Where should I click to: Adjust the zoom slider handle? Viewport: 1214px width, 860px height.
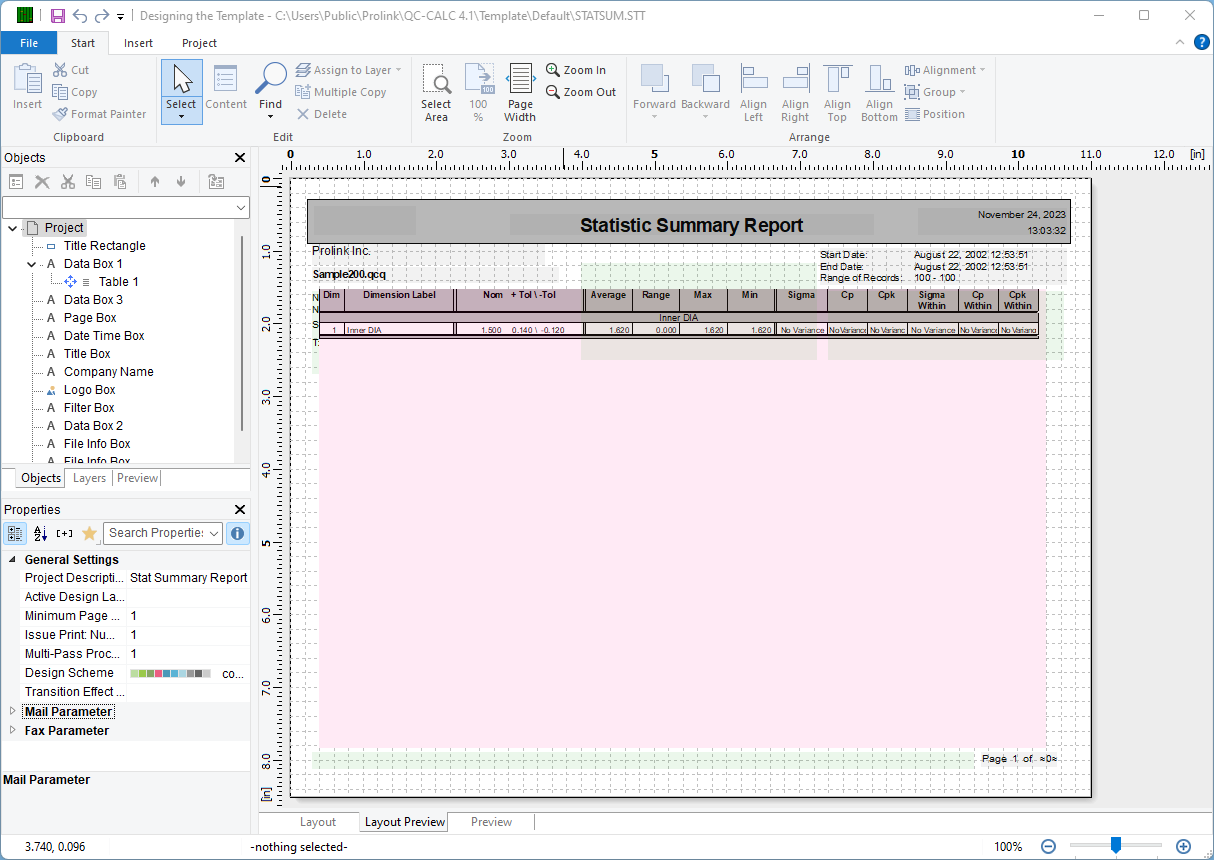pyautogui.click(x=1116, y=846)
